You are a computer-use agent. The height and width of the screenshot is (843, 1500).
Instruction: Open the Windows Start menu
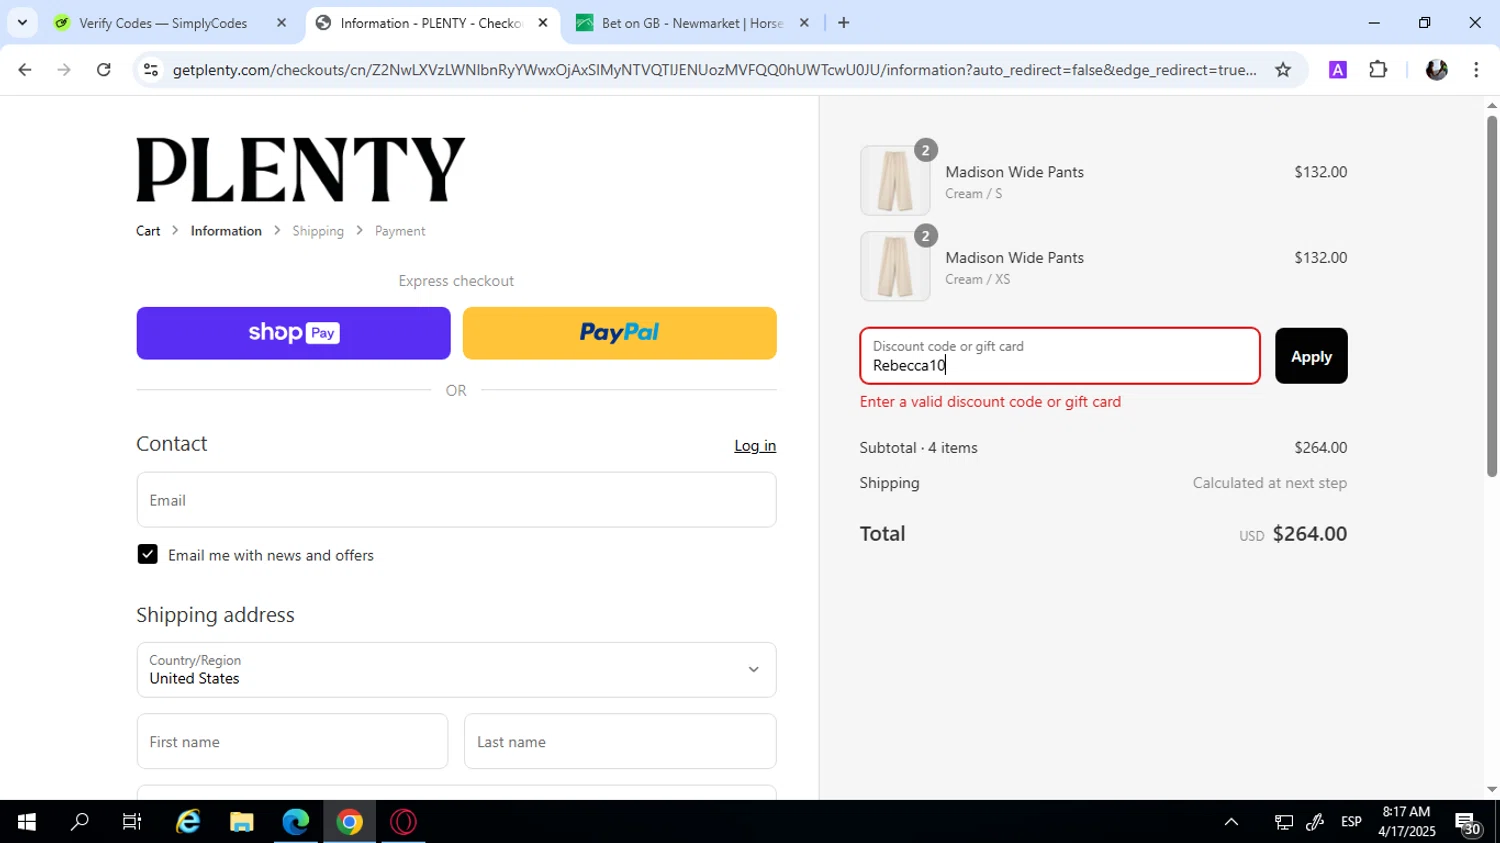pyautogui.click(x=26, y=822)
